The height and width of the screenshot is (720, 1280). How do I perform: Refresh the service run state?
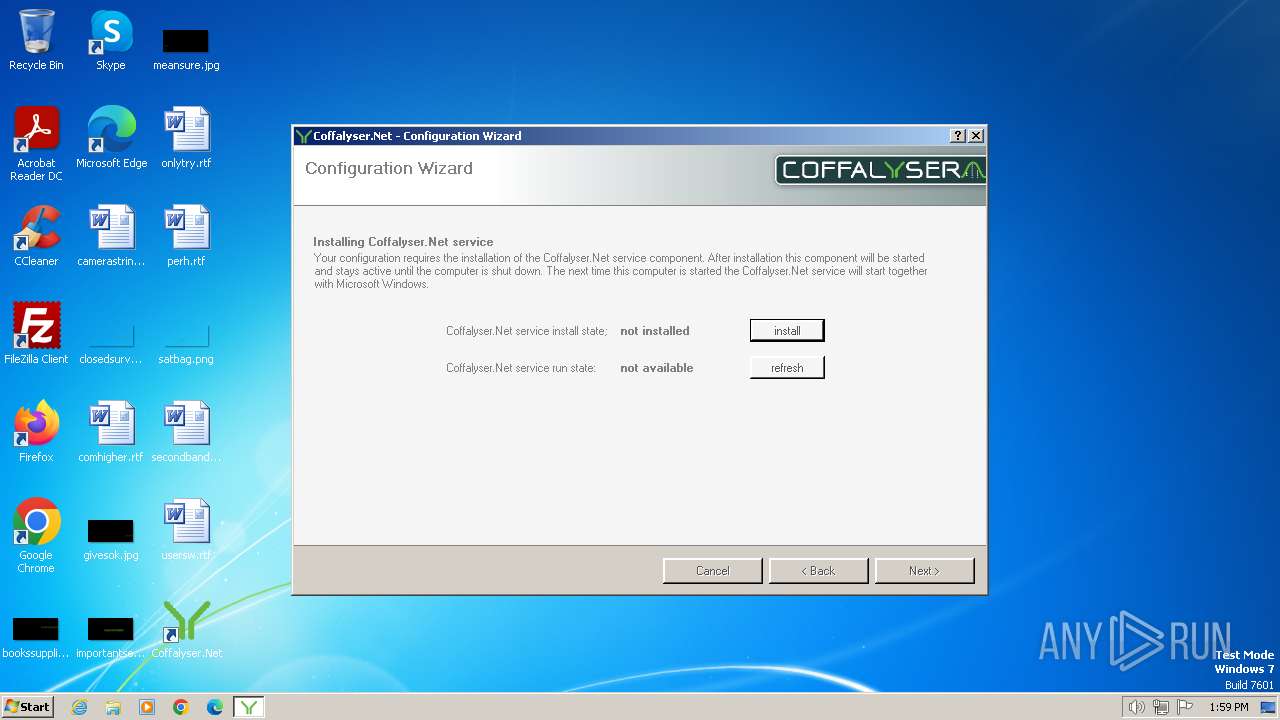tap(787, 368)
